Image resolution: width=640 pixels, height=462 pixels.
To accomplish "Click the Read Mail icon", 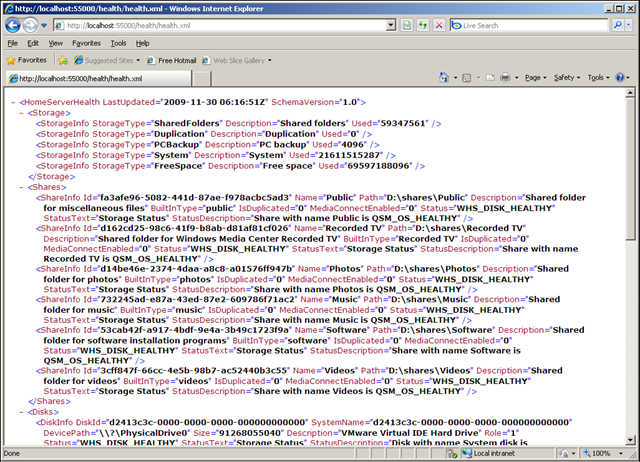I will click(x=491, y=78).
